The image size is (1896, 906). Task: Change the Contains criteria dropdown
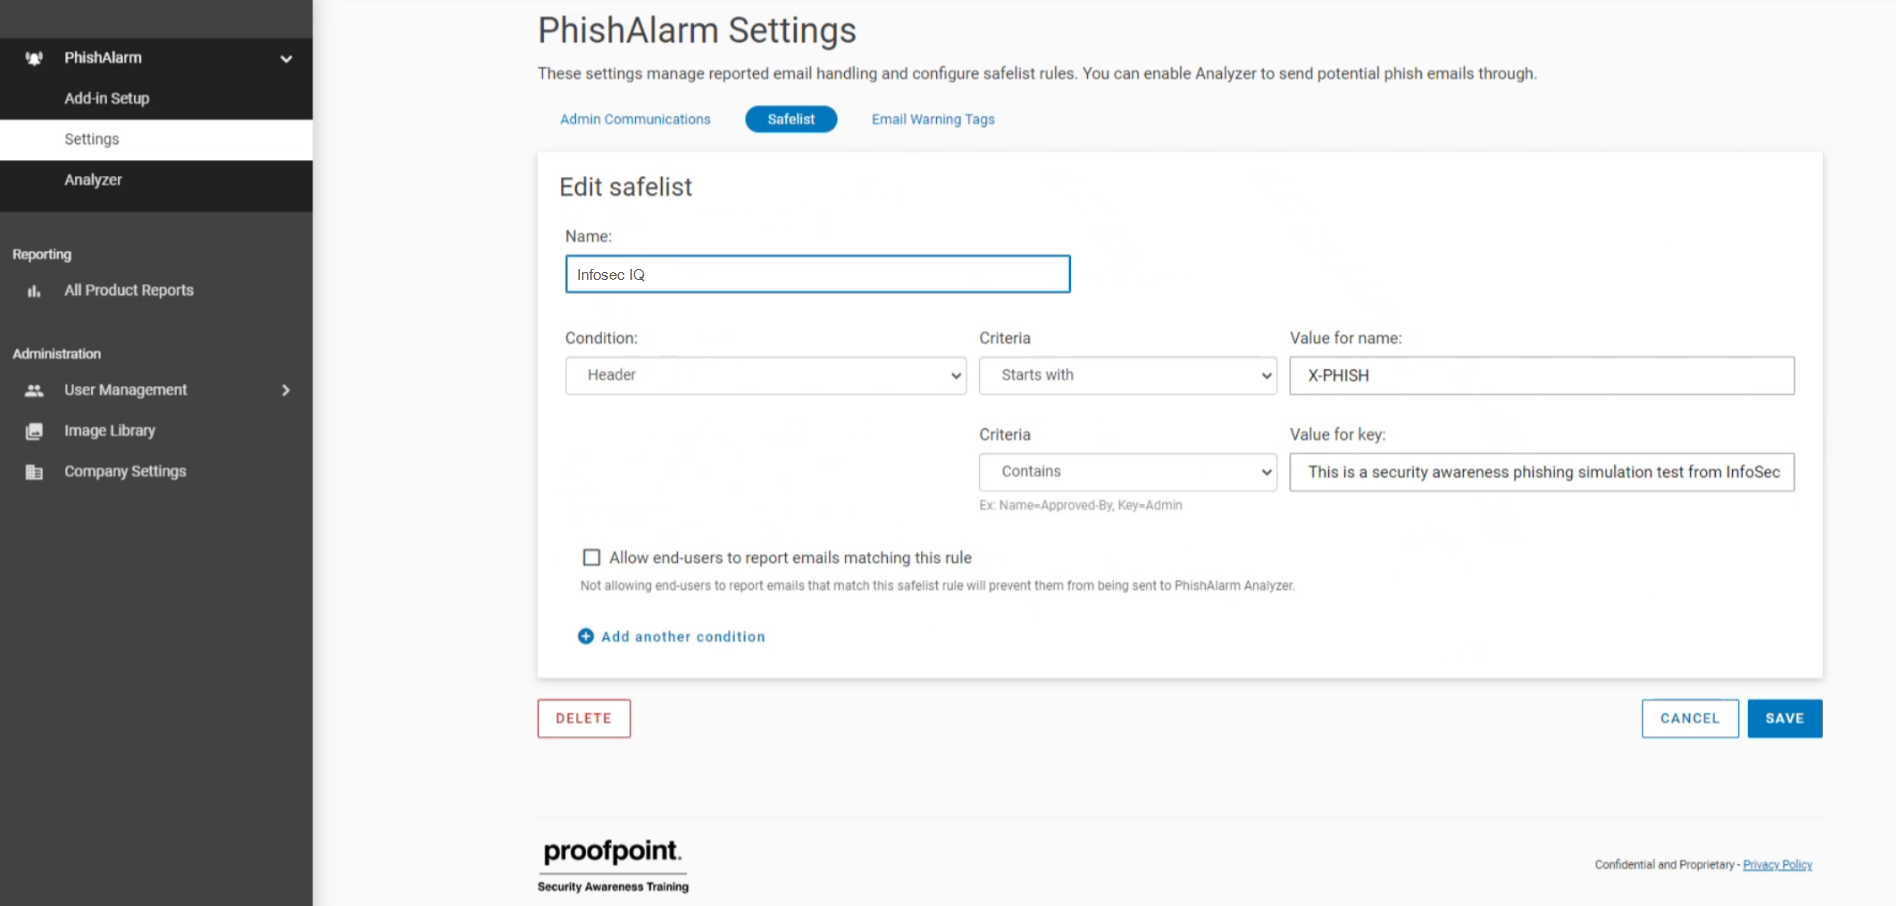coord(1127,471)
